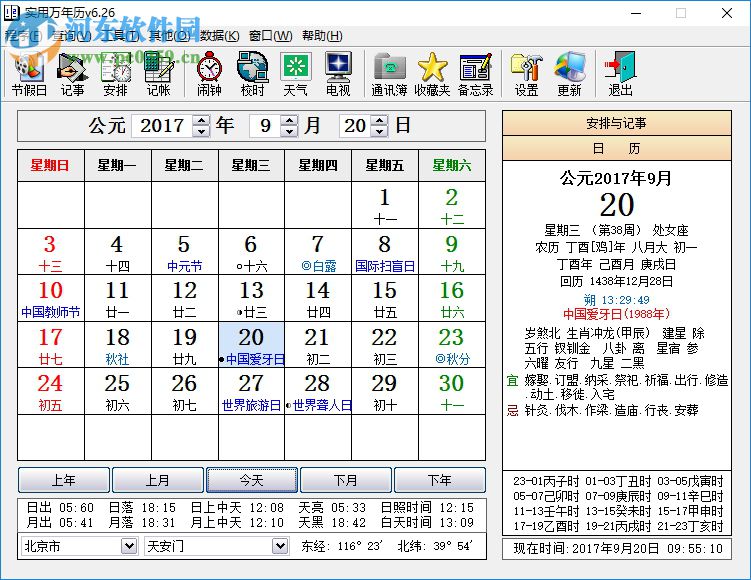Click the 现在时间 status bar
This screenshot has height=580, width=751.
point(617,548)
